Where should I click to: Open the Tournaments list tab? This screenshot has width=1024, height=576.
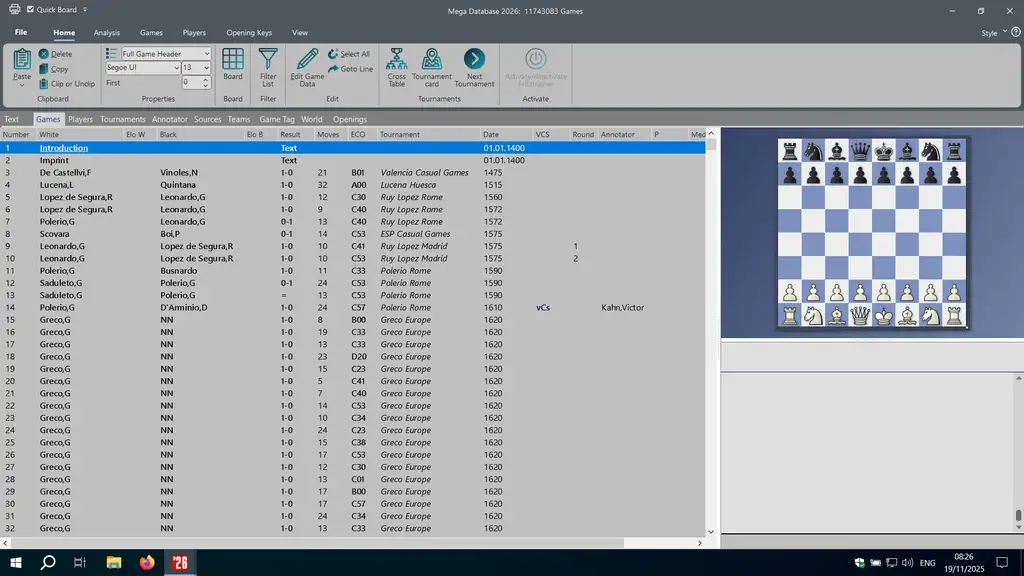pos(122,119)
